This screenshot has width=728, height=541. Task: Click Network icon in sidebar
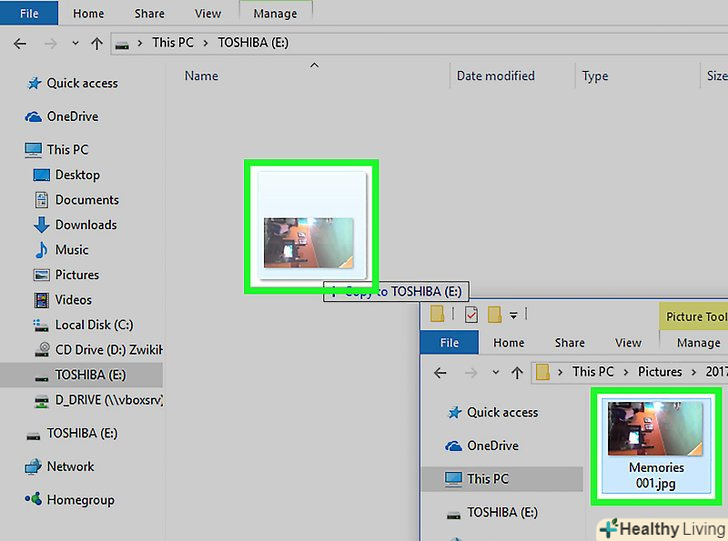pyautogui.click(x=33, y=467)
